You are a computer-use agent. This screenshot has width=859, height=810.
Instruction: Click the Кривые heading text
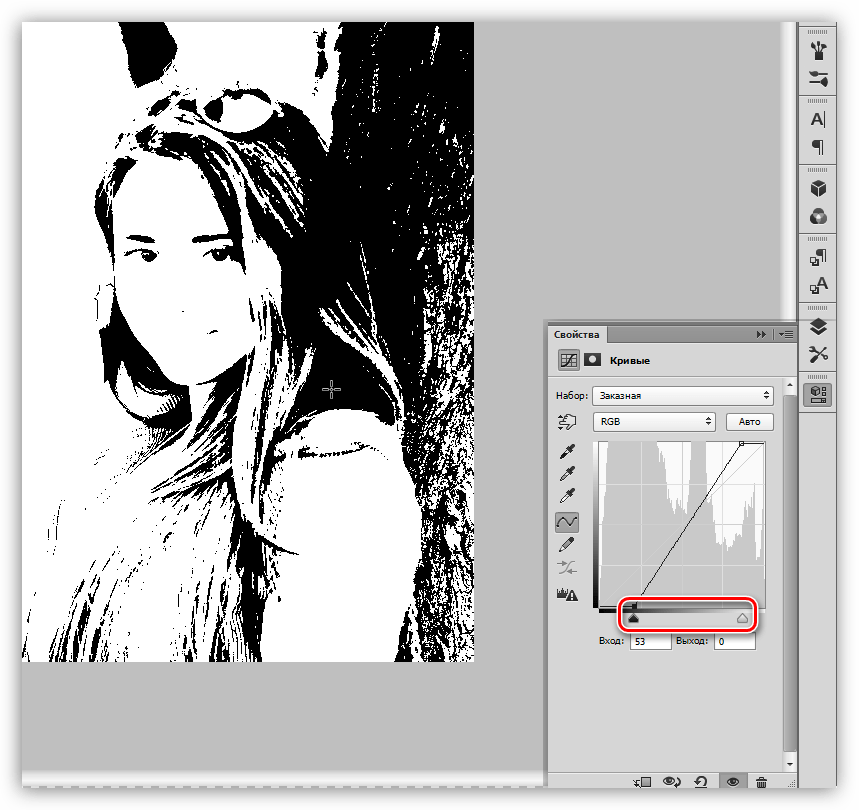tap(629, 360)
